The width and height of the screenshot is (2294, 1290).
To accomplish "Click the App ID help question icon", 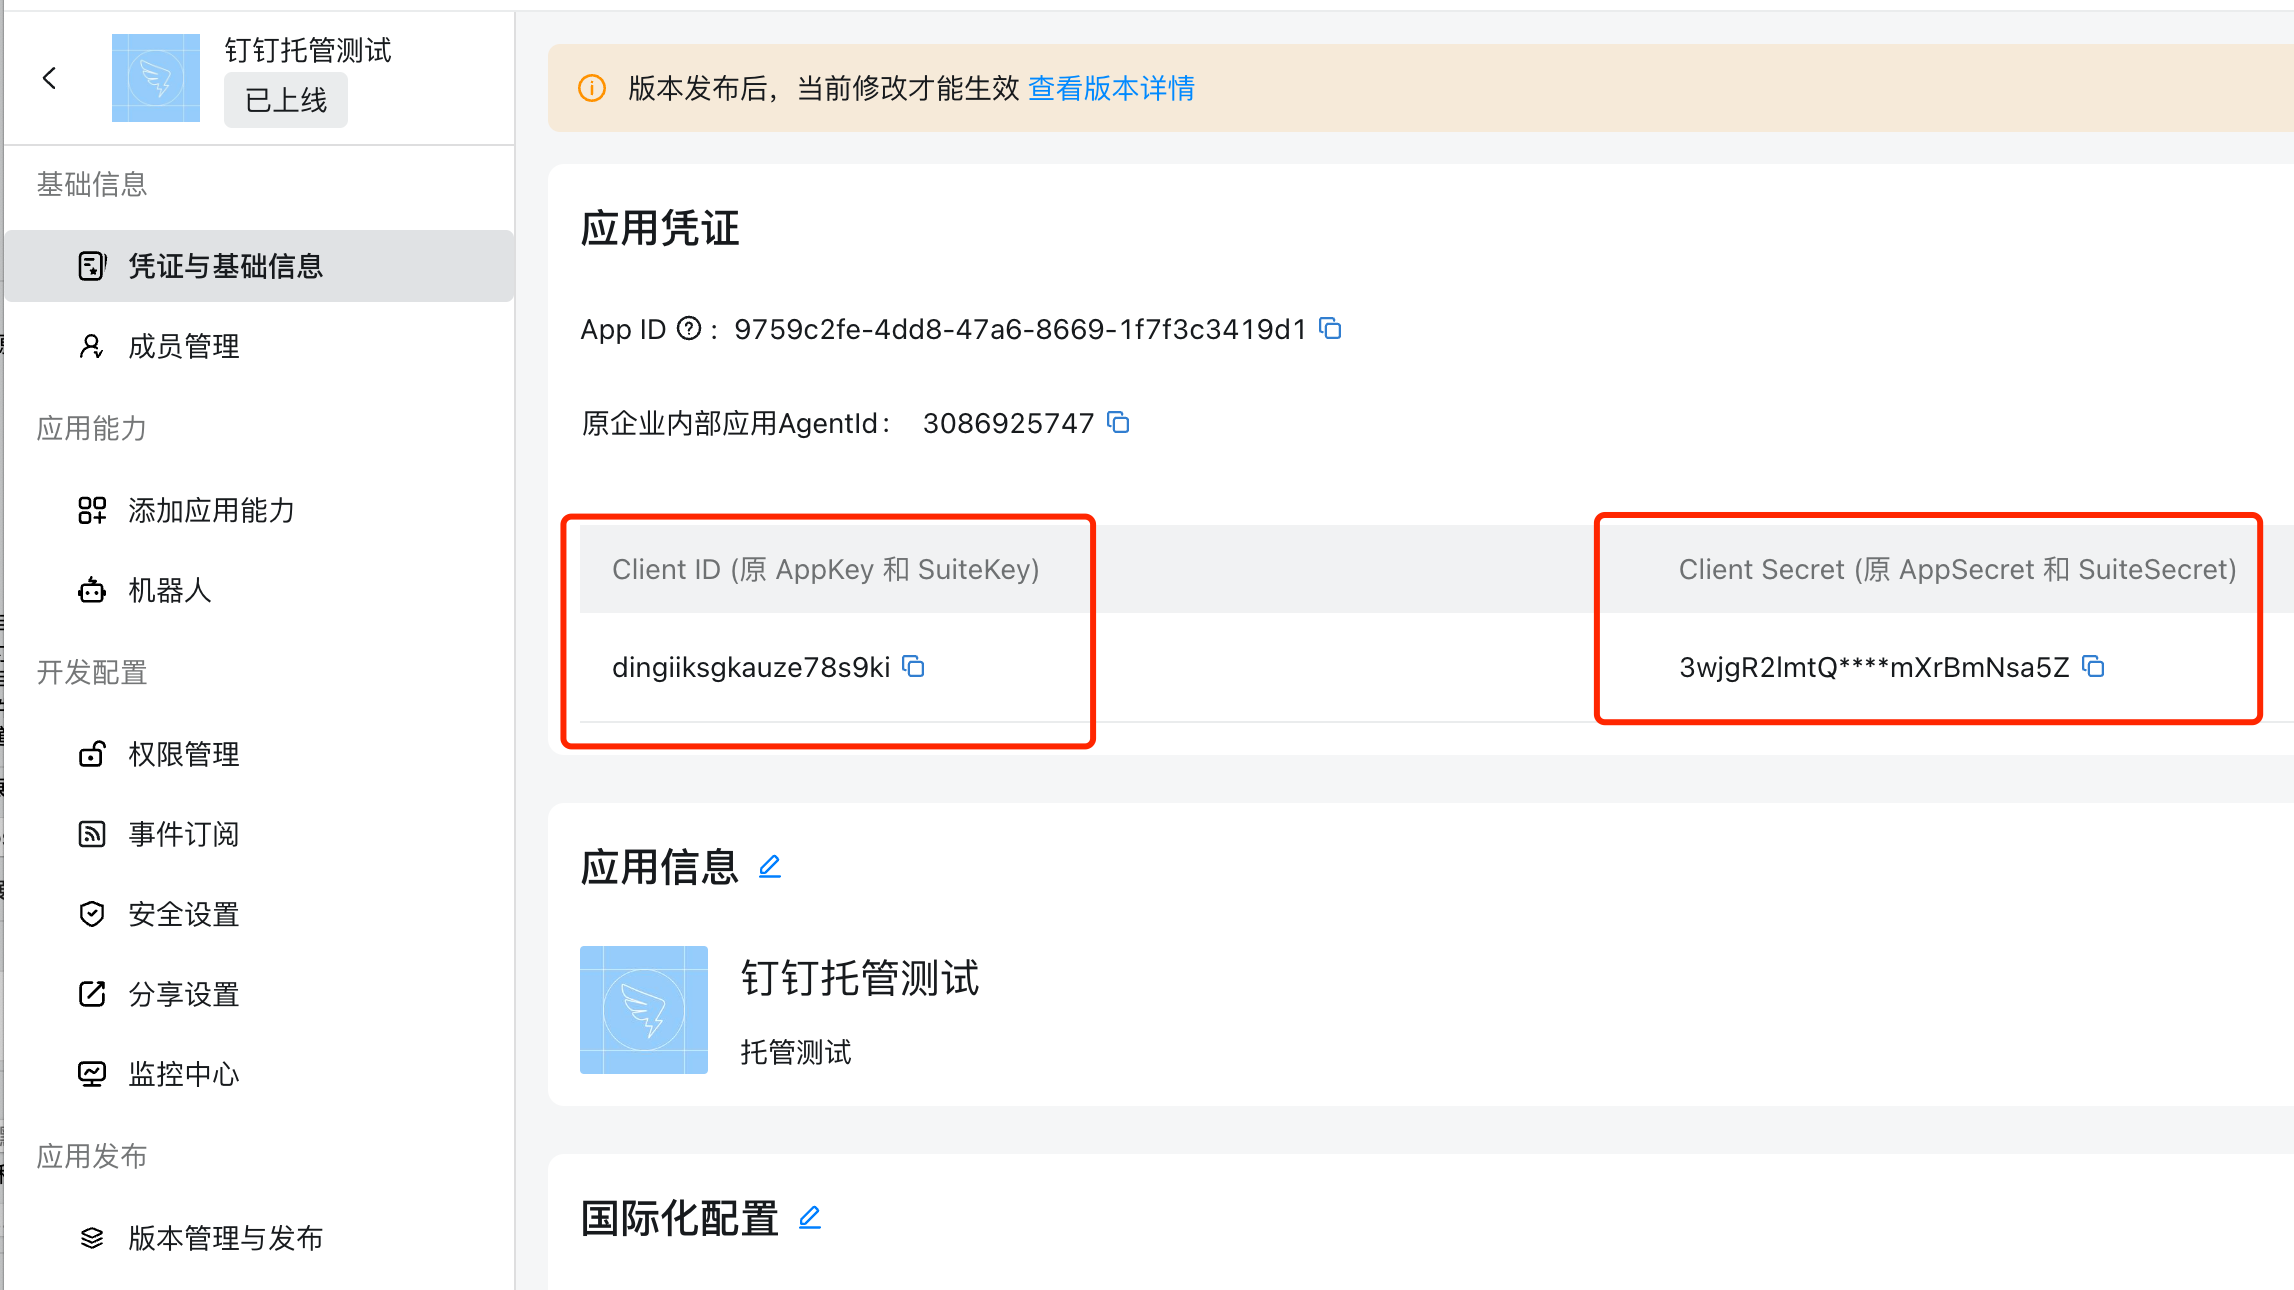I will click(x=689, y=328).
